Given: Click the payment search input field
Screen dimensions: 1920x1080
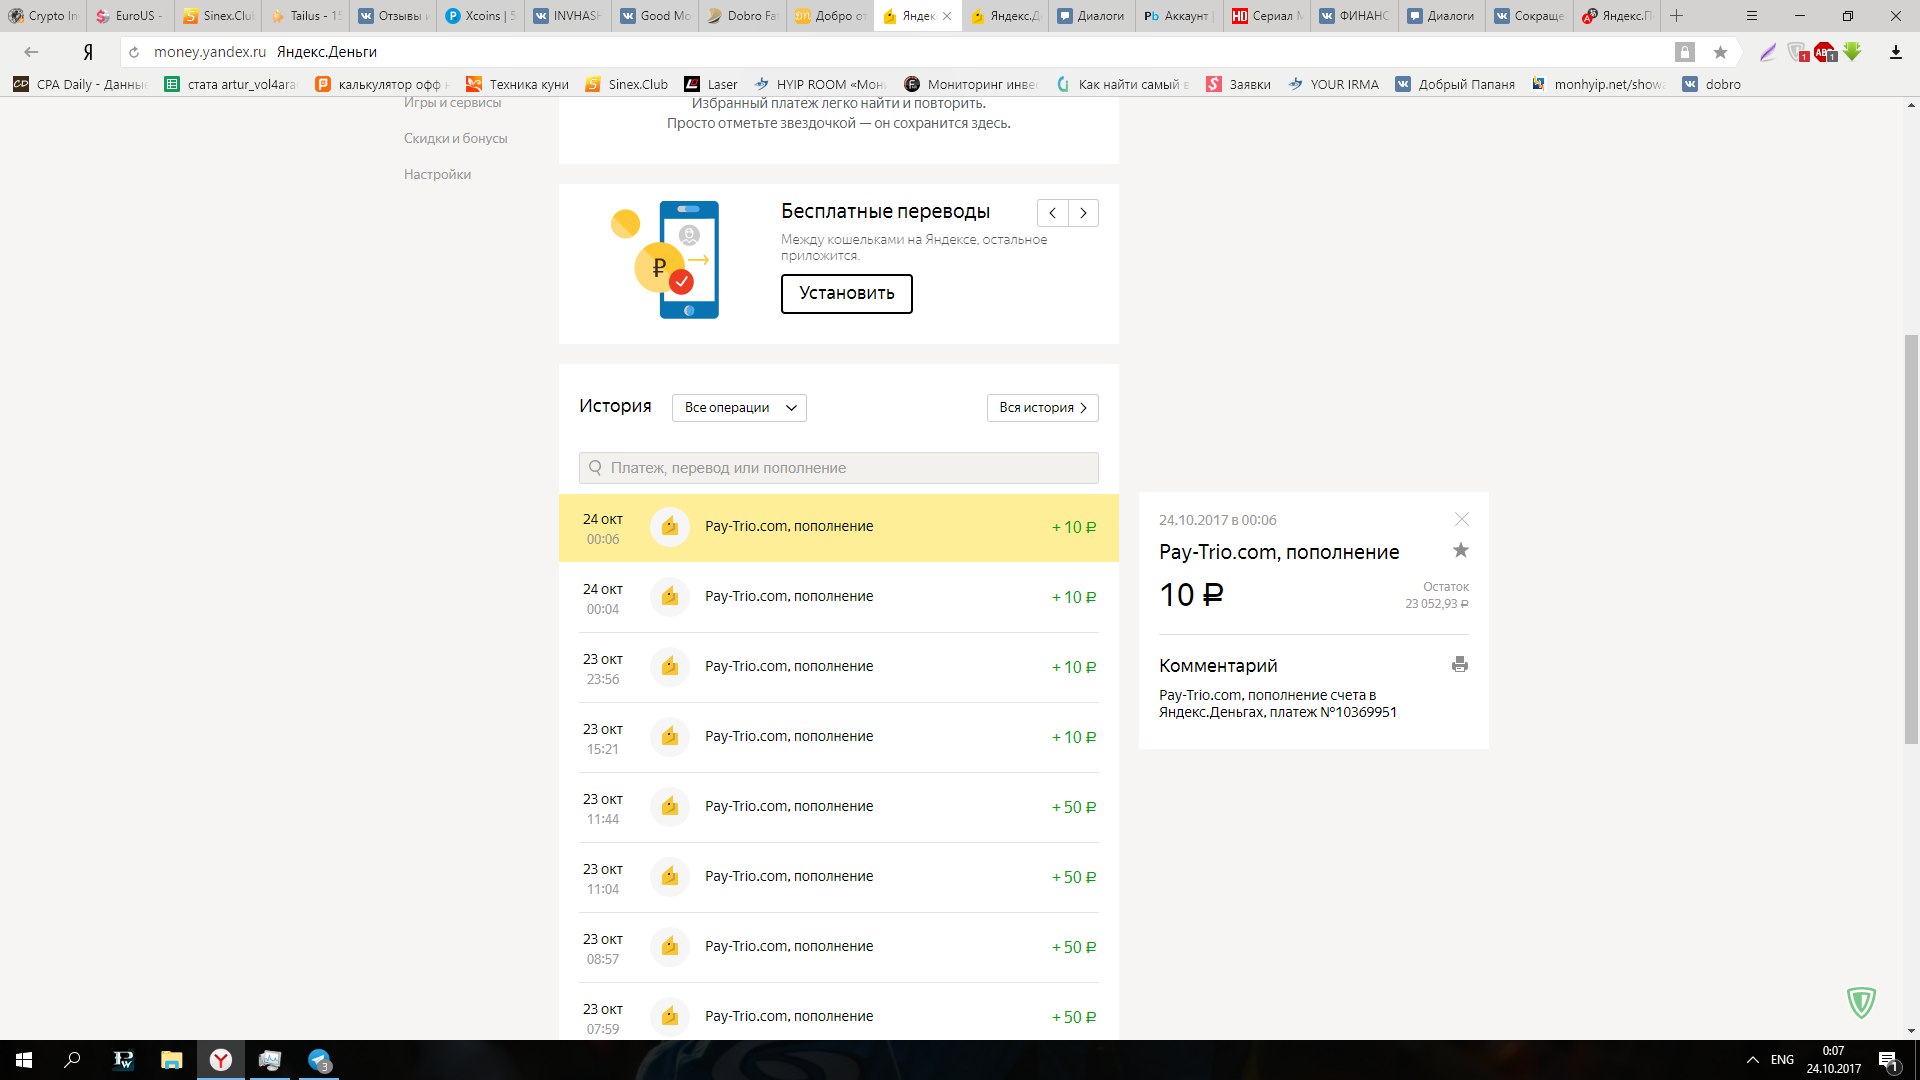Looking at the screenshot, I should click(838, 468).
